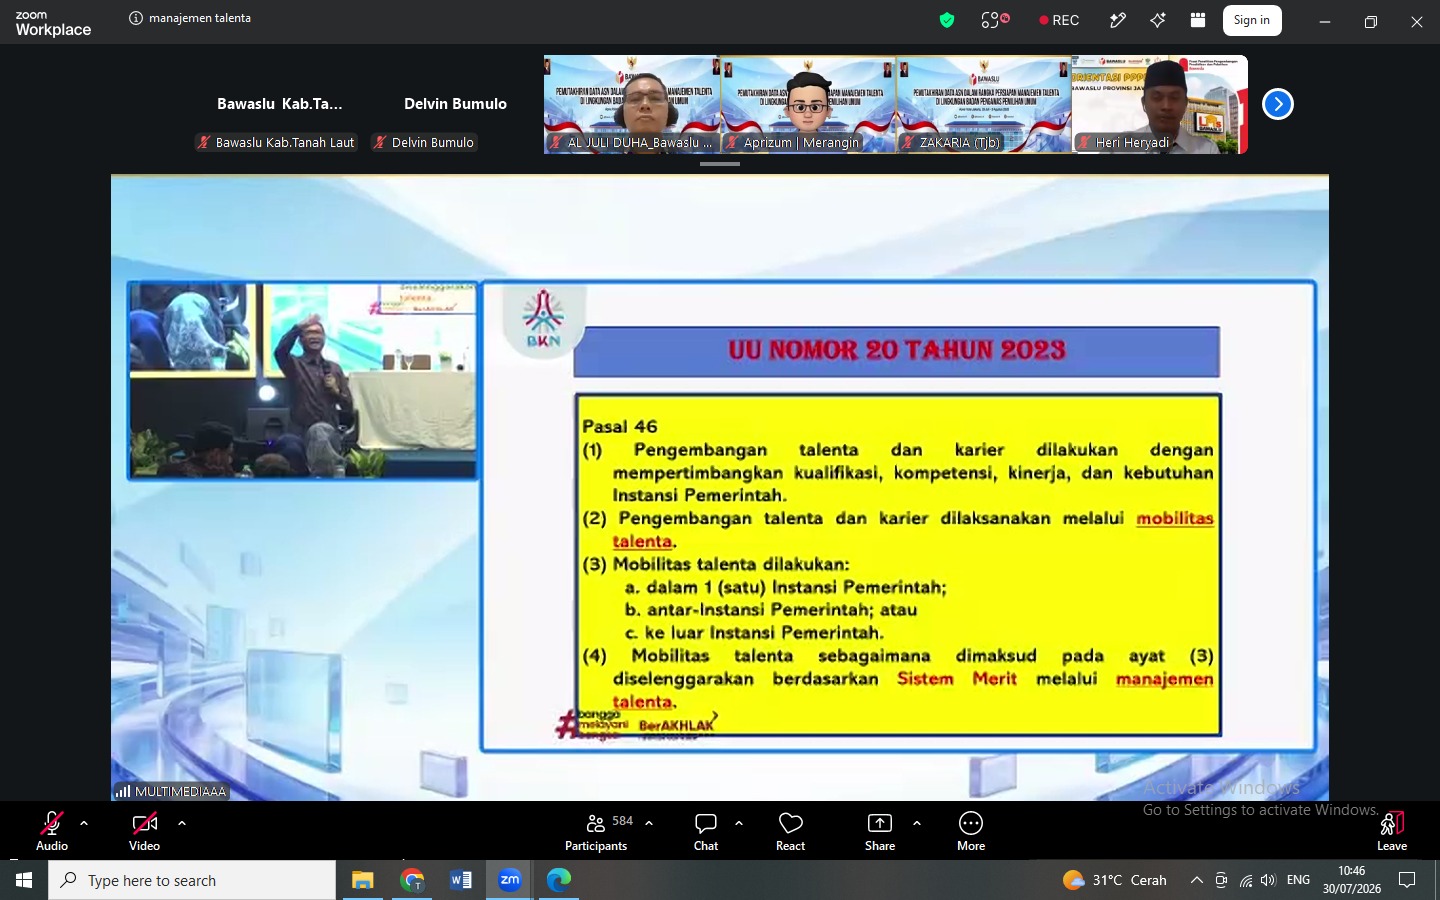This screenshot has width=1440, height=900.
Task: Select Heri Heryadi video thumbnail
Action: click(x=1160, y=104)
